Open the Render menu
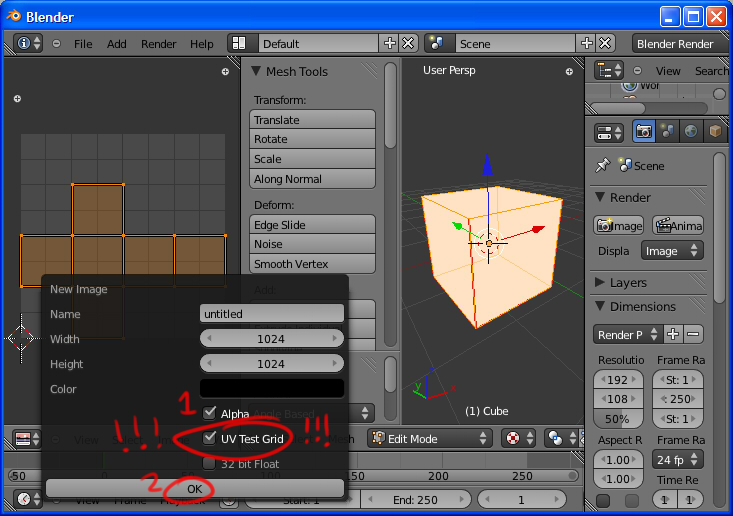The height and width of the screenshot is (516, 733). coord(158,44)
